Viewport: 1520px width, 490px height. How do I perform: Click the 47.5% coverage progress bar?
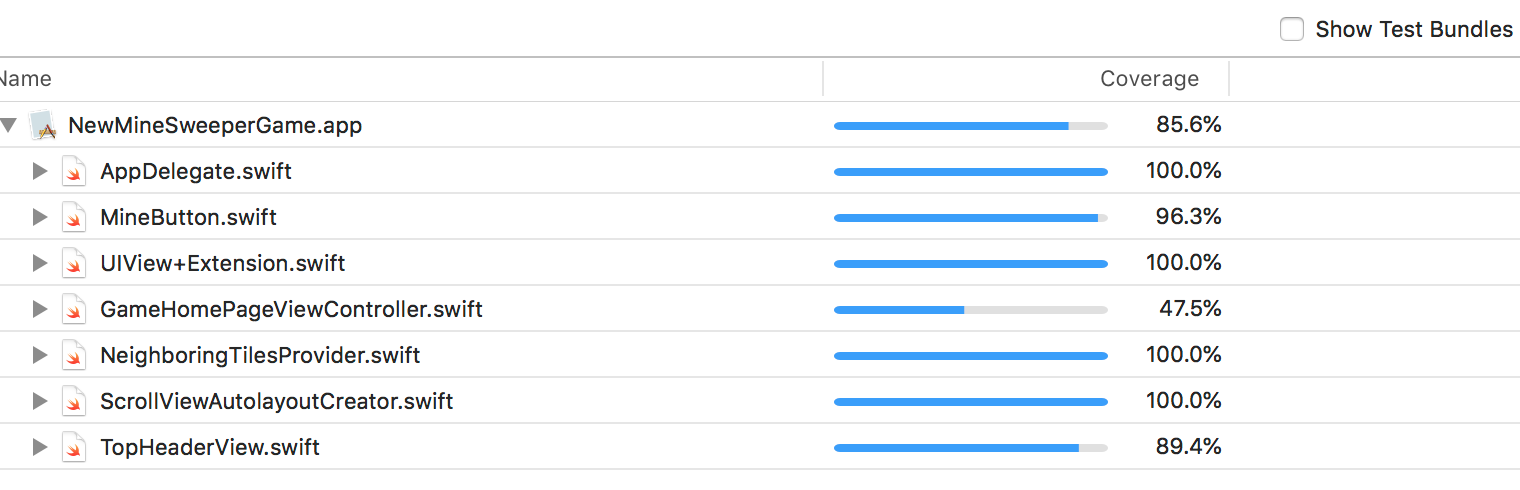(971, 310)
